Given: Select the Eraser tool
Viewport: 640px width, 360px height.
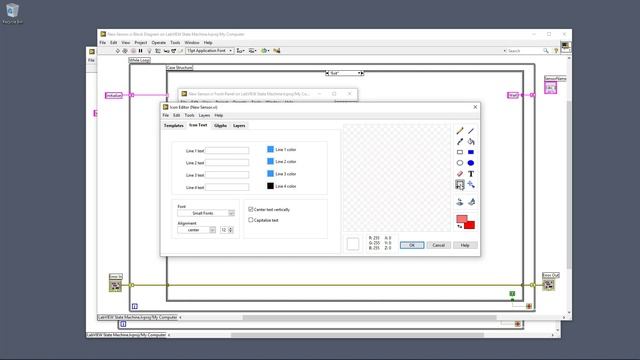Looking at the screenshot, I should (460, 174).
